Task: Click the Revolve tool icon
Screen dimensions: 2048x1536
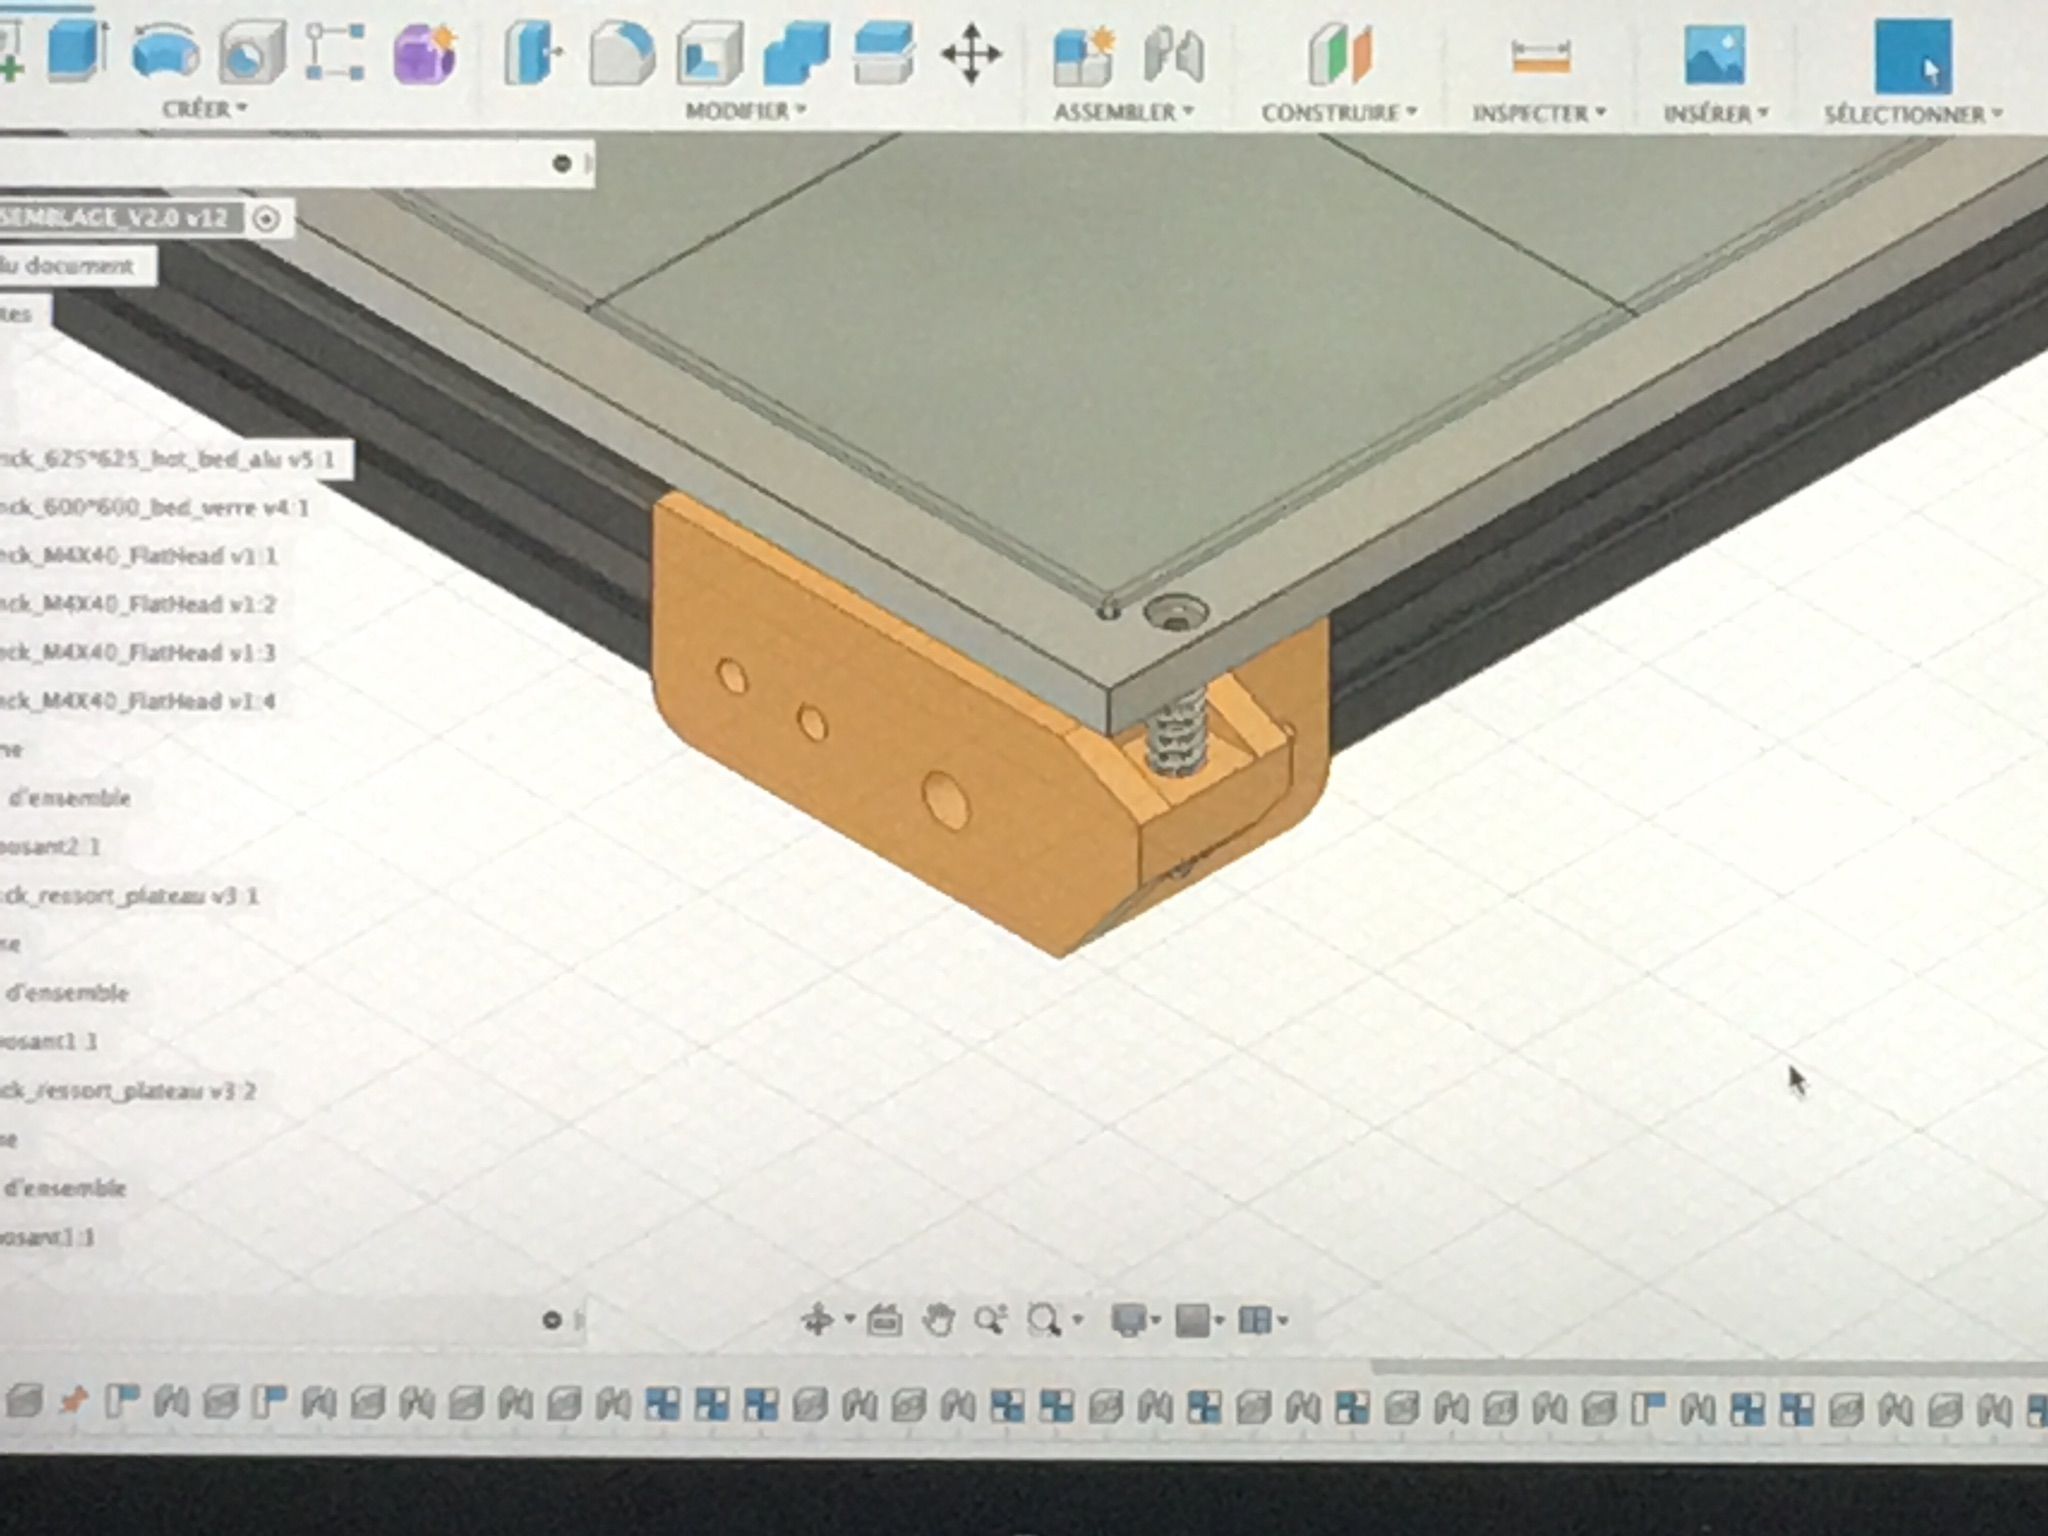Action: (x=165, y=52)
